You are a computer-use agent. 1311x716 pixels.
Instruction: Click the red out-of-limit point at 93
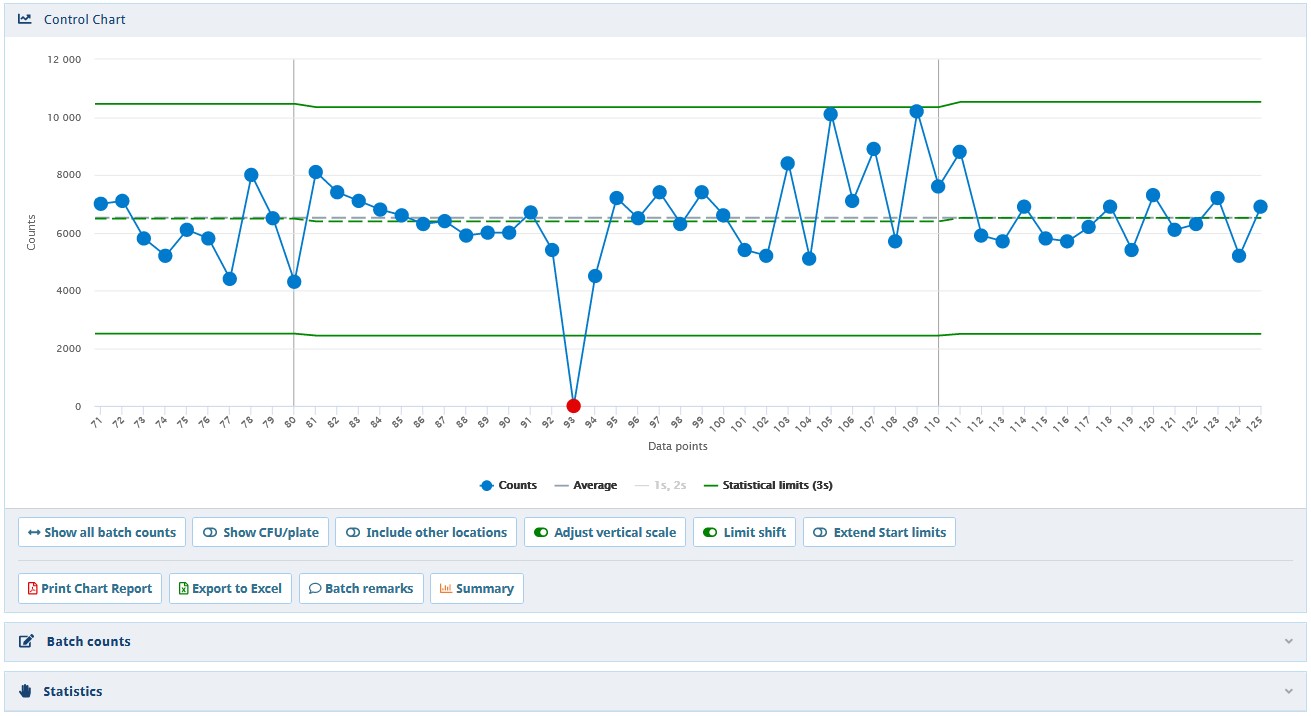point(573,406)
